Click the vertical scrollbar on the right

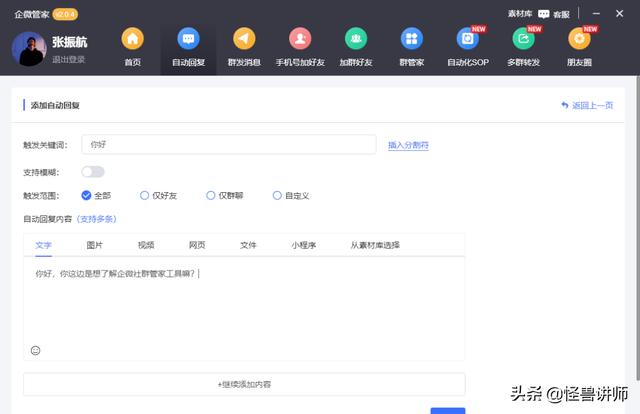638,229
